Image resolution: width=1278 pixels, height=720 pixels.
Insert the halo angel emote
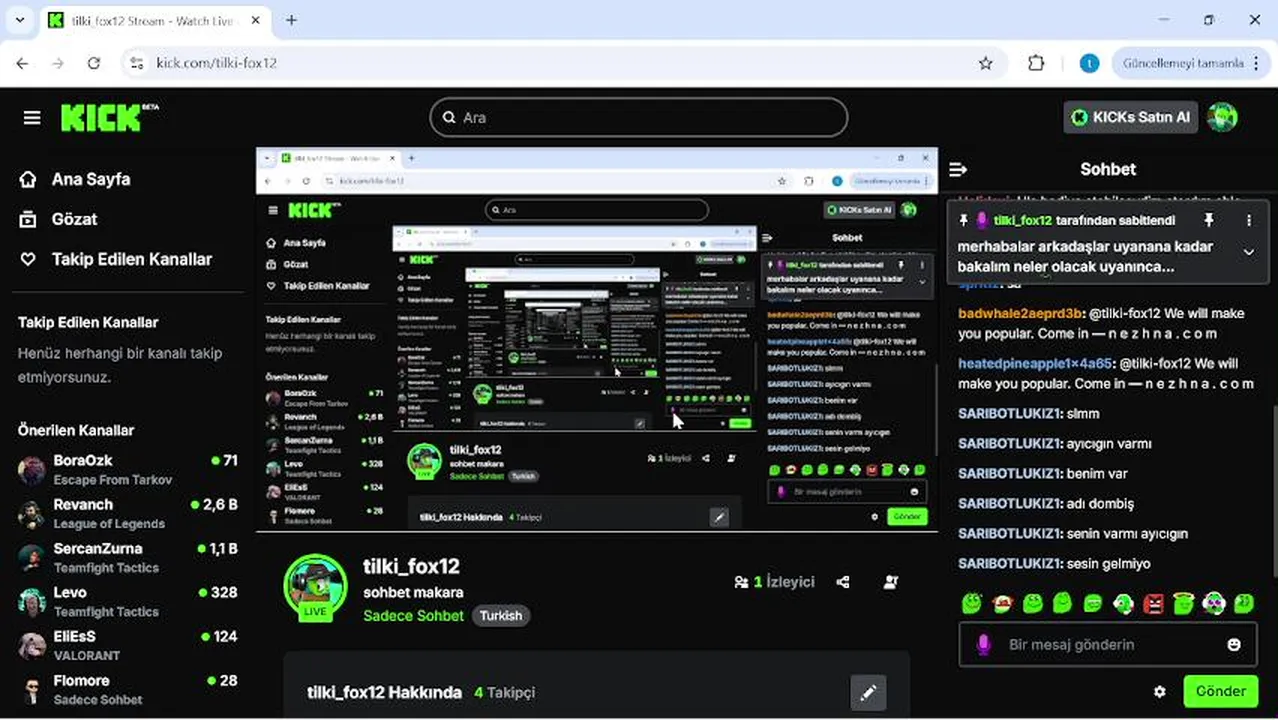pyautogui.click(x=1184, y=603)
